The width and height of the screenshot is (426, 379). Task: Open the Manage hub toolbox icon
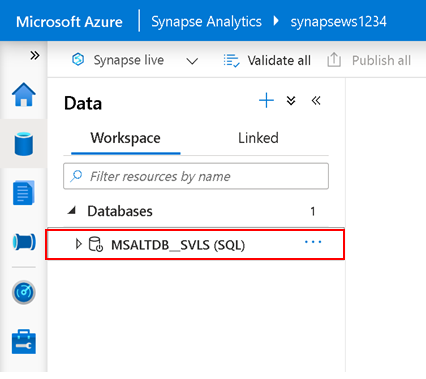point(24,342)
